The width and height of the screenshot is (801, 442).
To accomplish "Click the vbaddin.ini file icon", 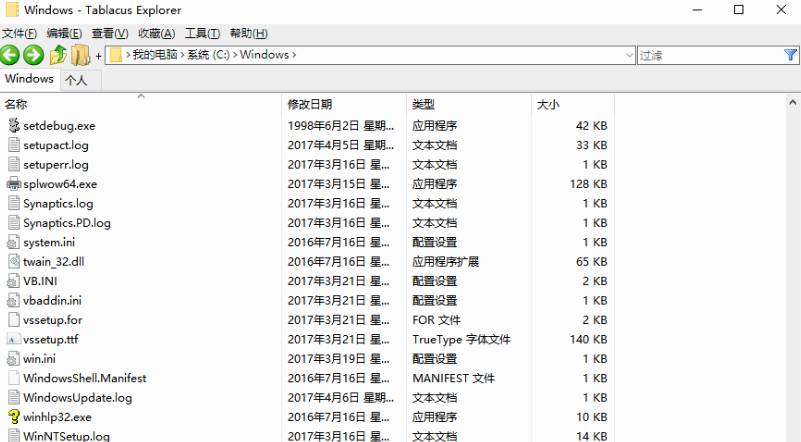I will (x=14, y=300).
